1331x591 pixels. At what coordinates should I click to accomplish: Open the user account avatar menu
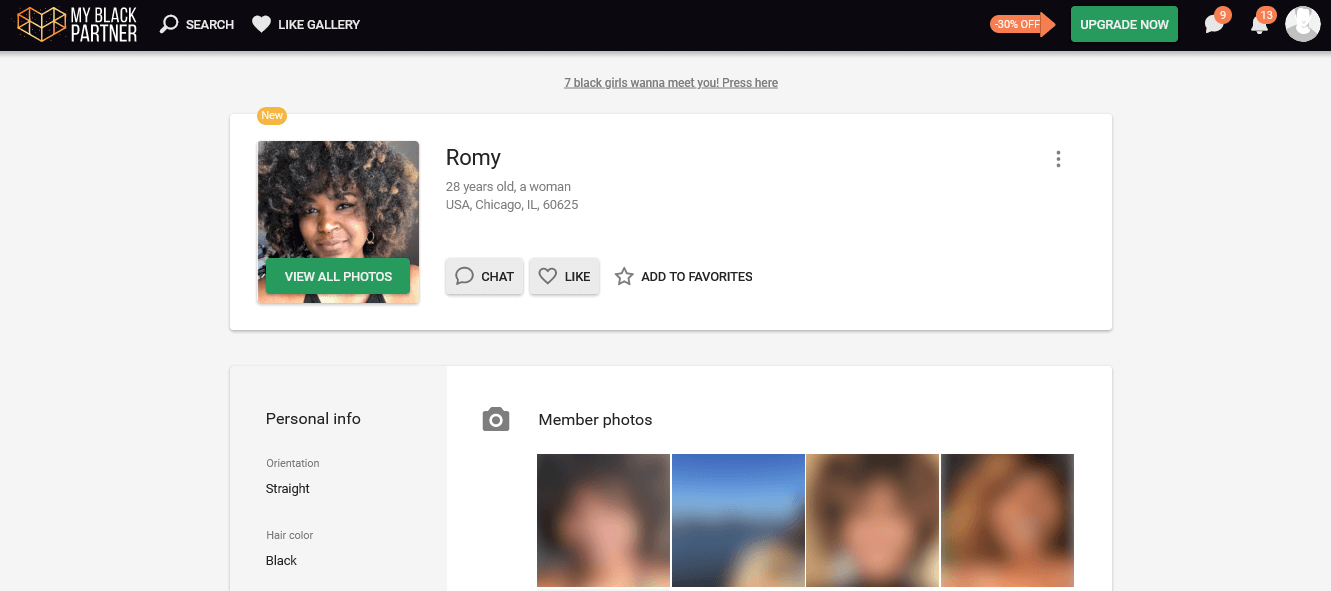pyautogui.click(x=1303, y=24)
